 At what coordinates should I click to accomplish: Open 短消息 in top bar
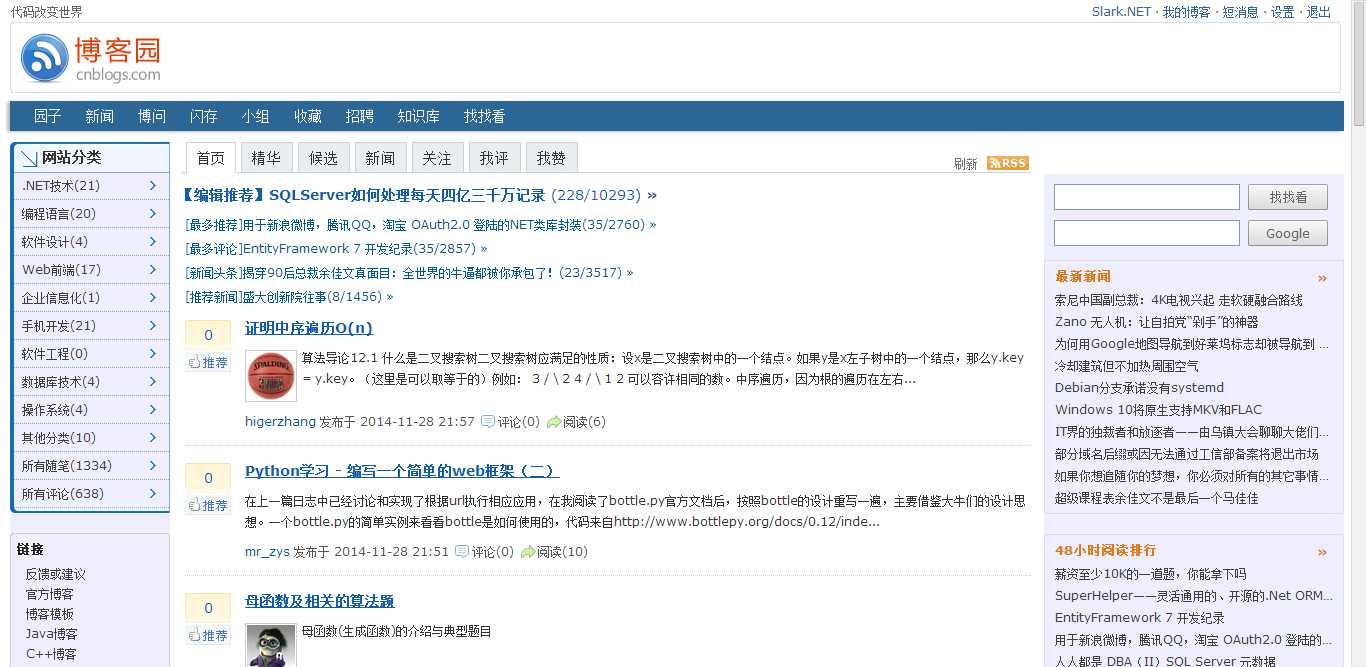point(1241,12)
